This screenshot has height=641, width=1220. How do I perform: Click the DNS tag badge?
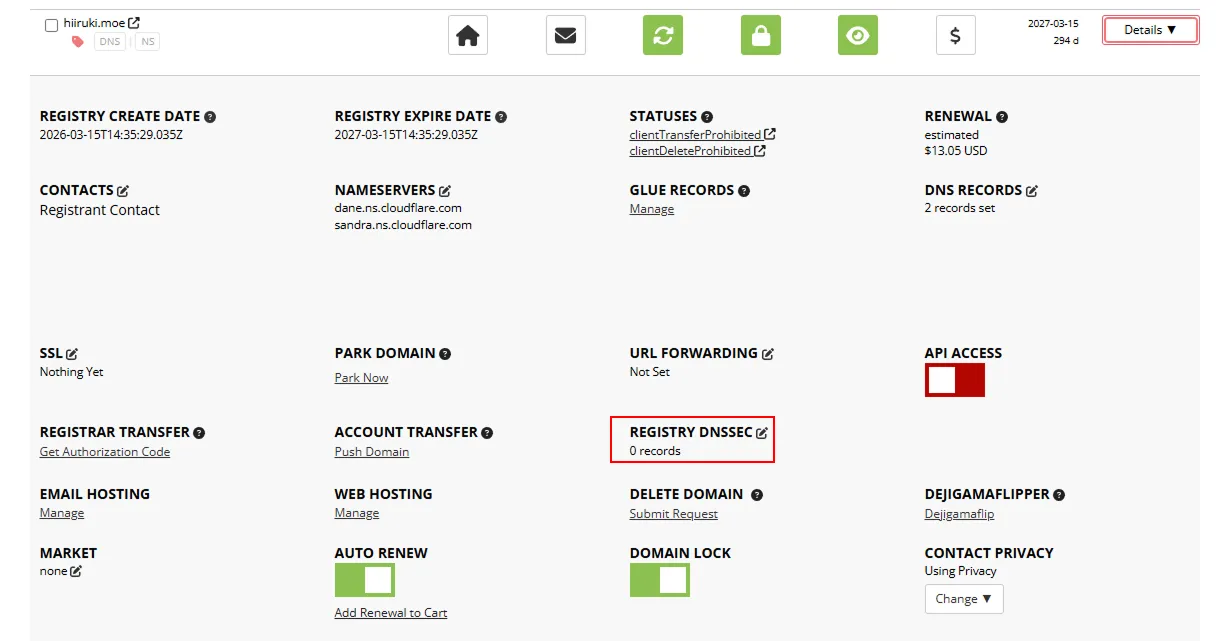(110, 41)
